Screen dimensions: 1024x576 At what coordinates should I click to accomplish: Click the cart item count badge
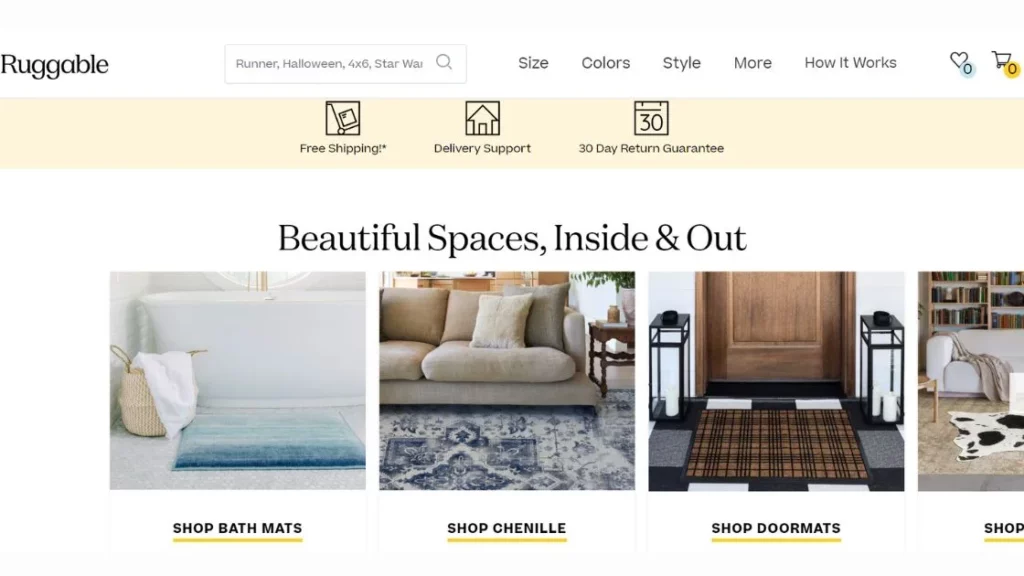point(1012,69)
